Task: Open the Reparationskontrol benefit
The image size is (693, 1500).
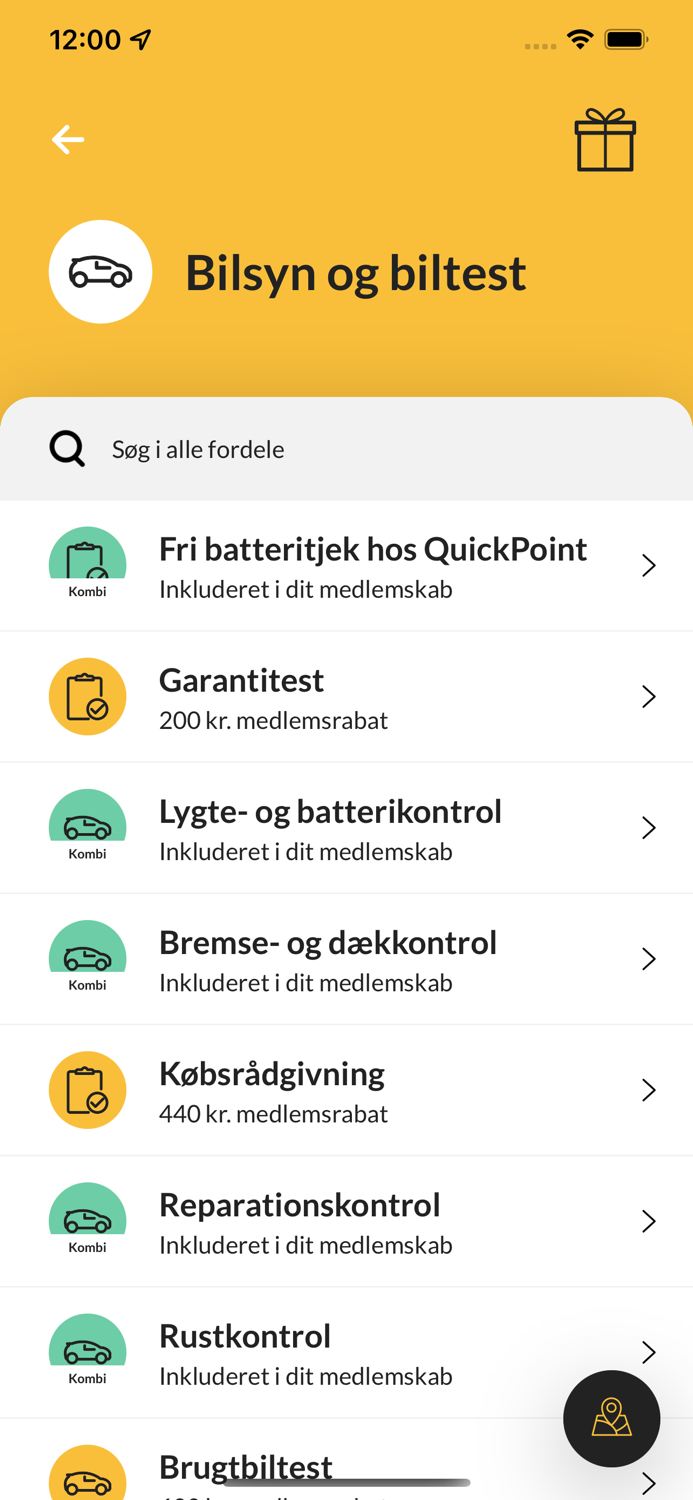Action: (346, 1221)
